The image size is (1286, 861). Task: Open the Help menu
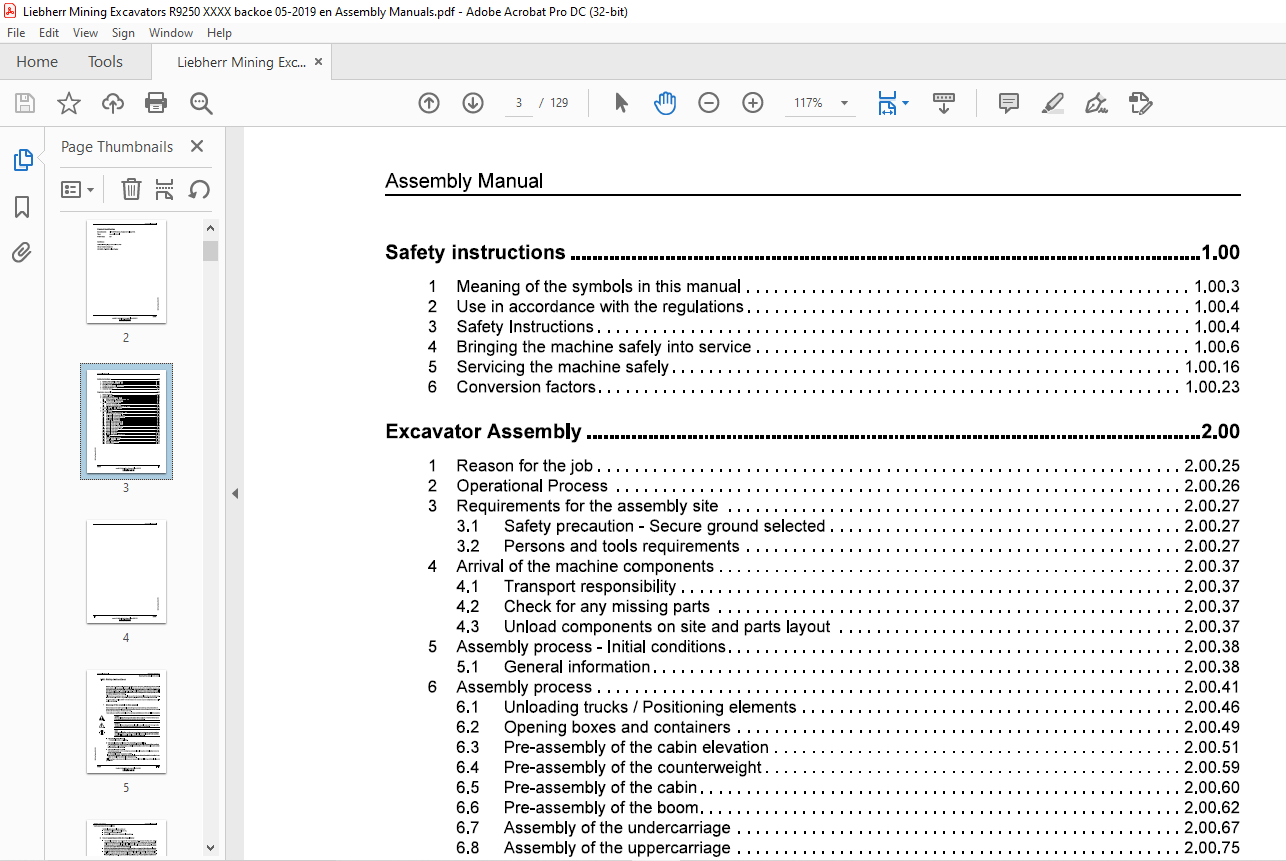219,33
